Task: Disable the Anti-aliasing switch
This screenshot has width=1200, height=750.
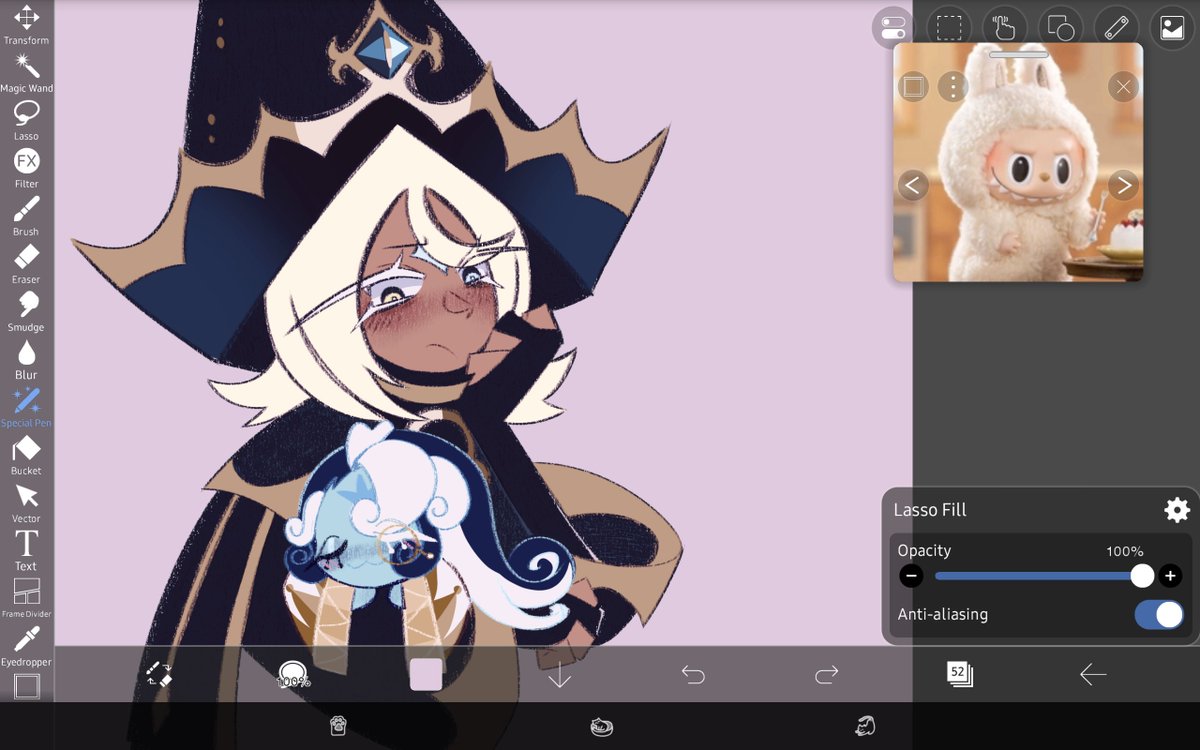Action: 1159,615
